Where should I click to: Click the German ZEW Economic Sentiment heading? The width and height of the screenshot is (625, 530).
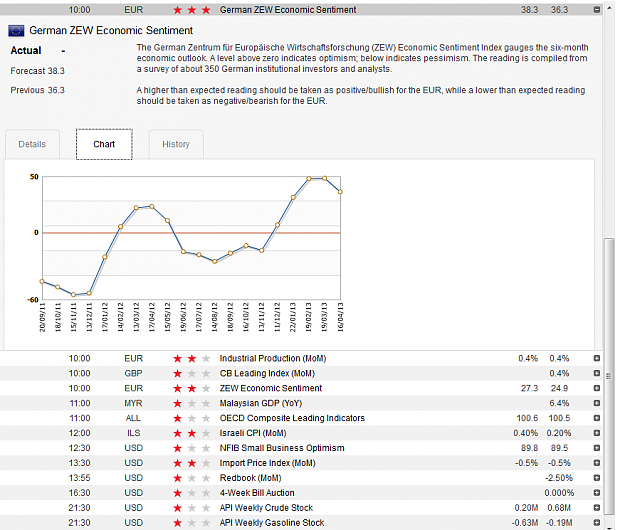click(x=111, y=31)
